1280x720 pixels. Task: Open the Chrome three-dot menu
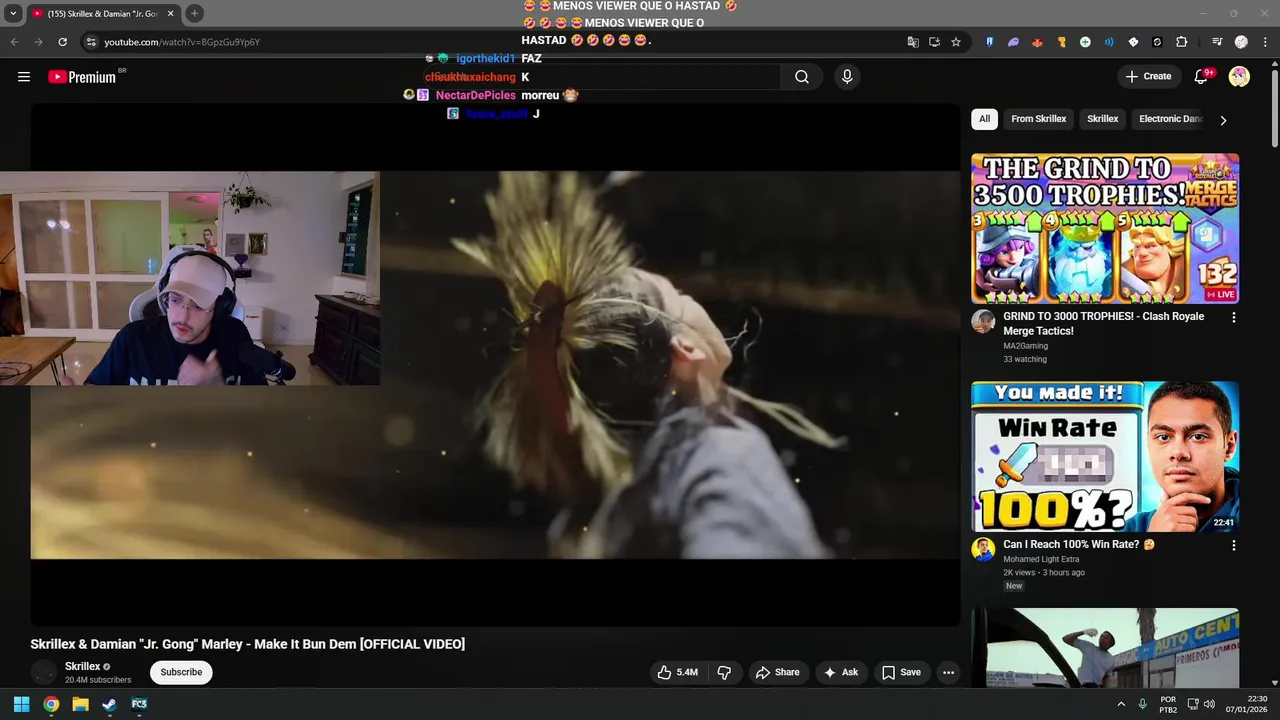click(1266, 42)
